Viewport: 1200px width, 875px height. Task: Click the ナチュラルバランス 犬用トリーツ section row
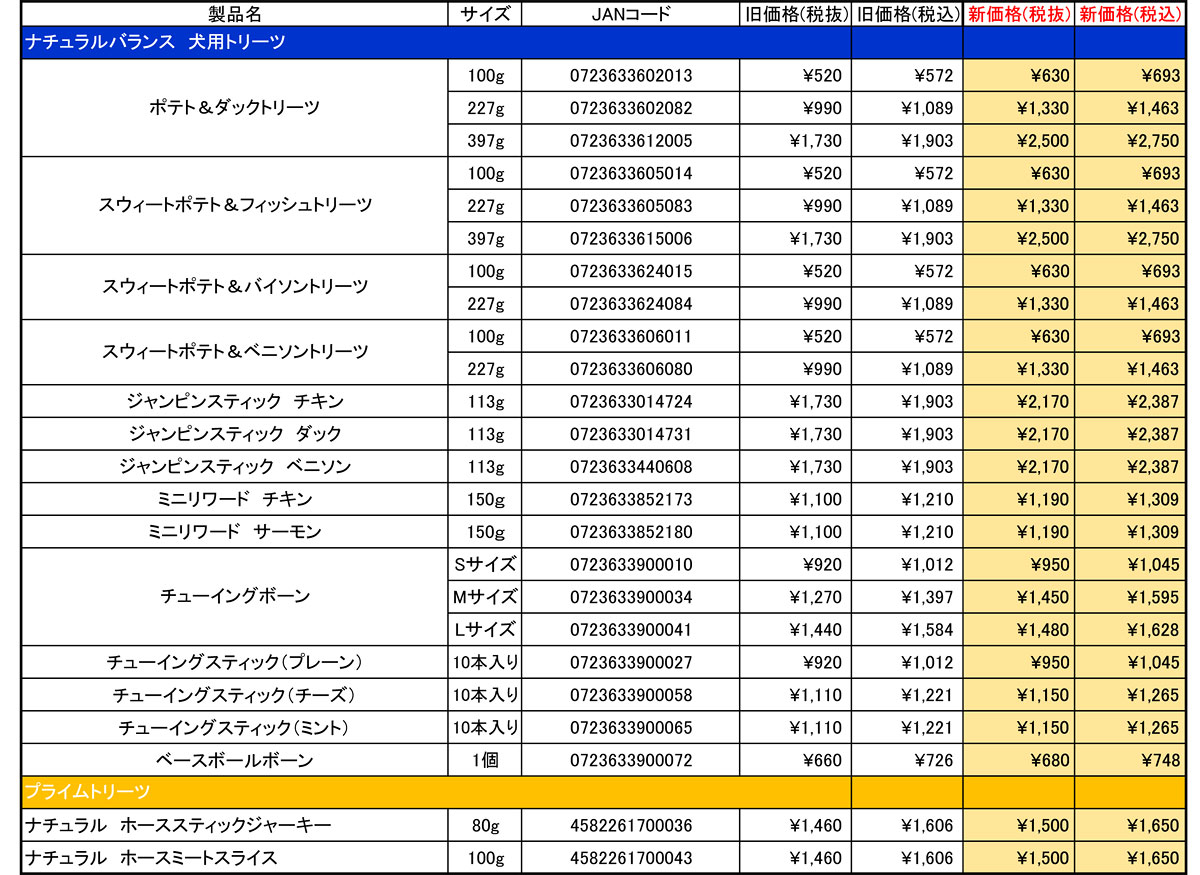pyautogui.click(x=603, y=42)
